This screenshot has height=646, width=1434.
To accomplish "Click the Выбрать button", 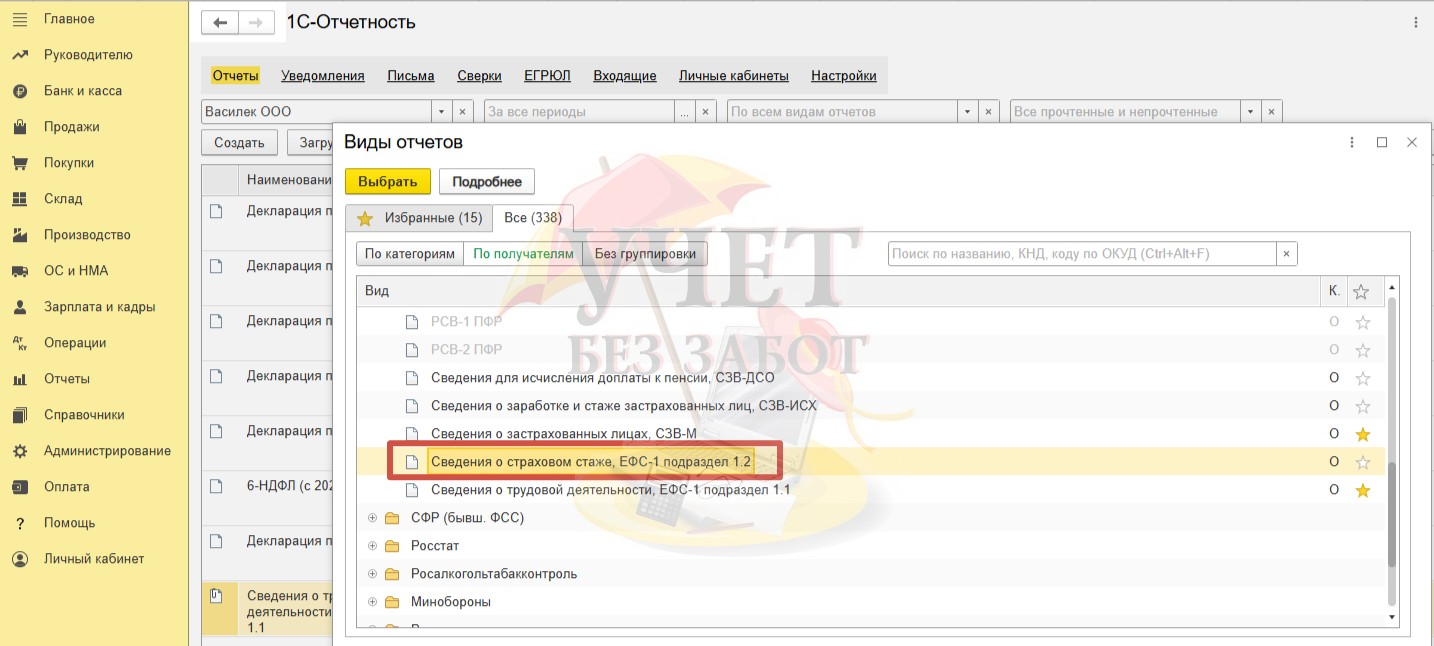I will [x=388, y=181].
